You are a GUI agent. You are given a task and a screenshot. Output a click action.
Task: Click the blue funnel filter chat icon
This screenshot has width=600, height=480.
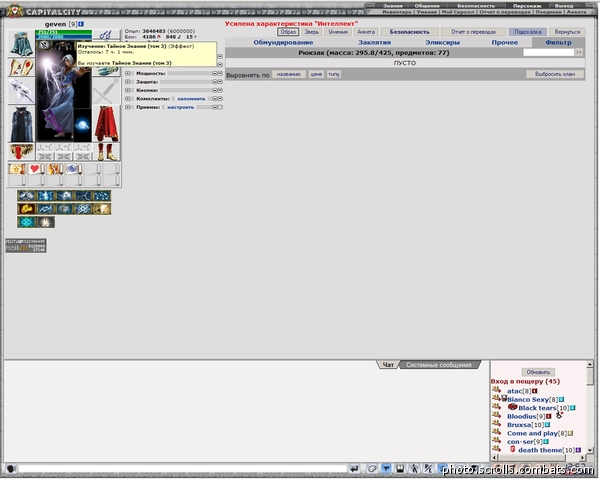click(386, 469)
